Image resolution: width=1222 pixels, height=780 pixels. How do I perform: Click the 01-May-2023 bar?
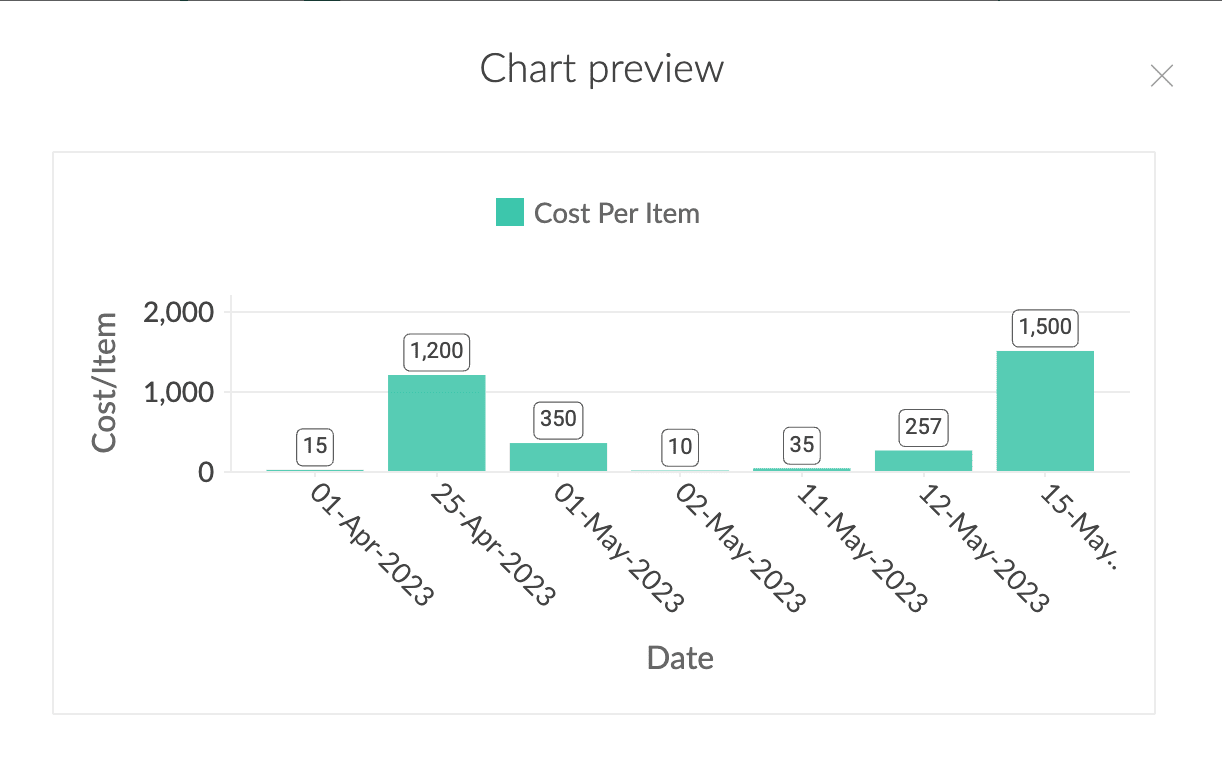pyautogui.click(x=558, y=457)
